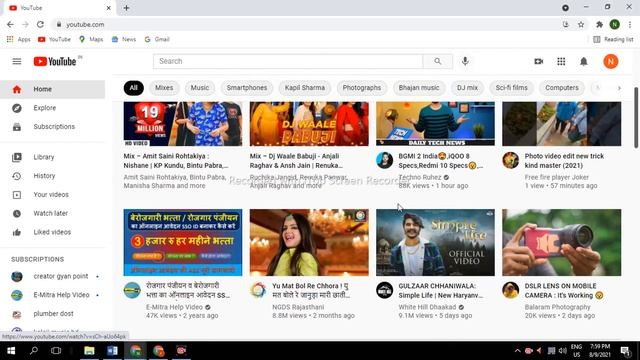Click the YouTube search field

[x=288, y=61]
